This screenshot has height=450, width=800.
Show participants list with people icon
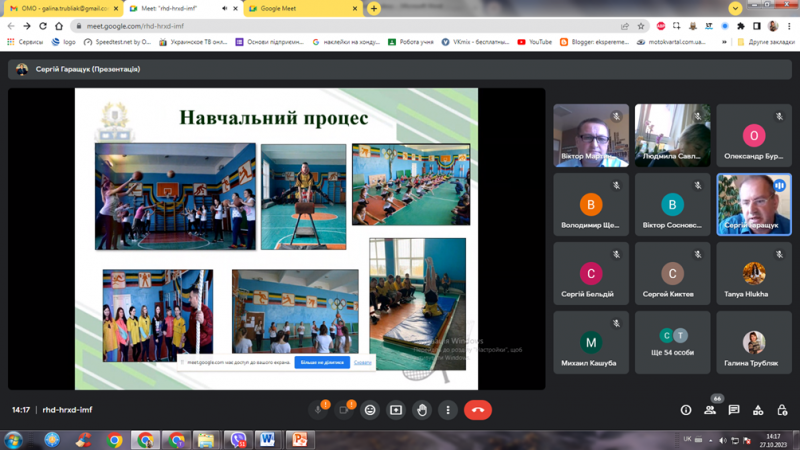click(x=710, y=410)
